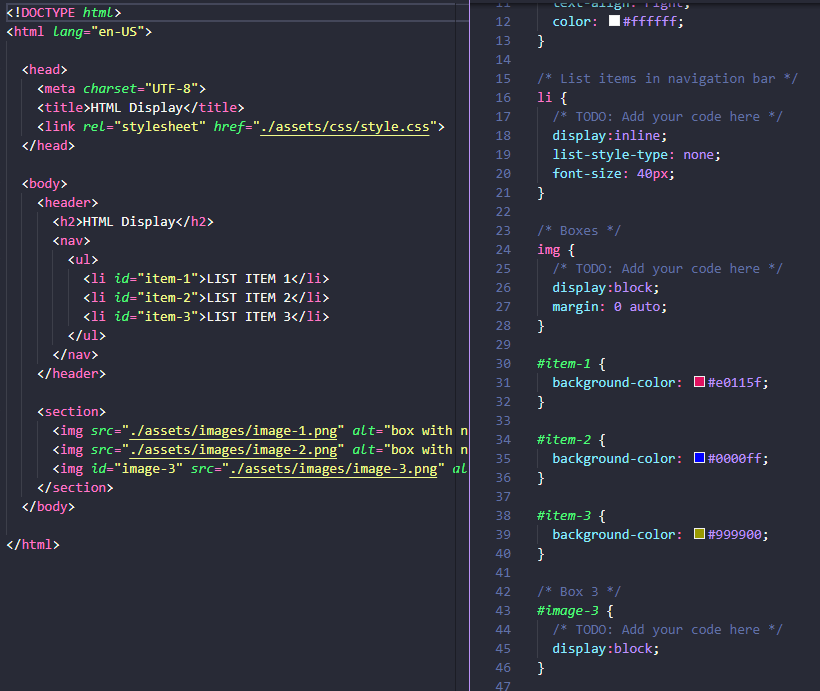This screenshot has width=820, height=691.
Task: Click line number 43 in CSS gutter
Action: coord(503,610)
